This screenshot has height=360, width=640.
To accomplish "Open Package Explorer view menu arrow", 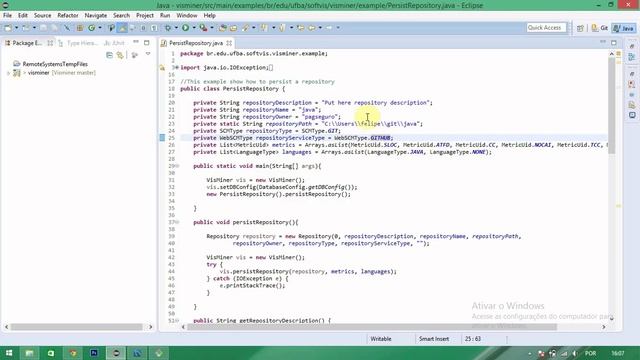I will [x=148, y=54].
